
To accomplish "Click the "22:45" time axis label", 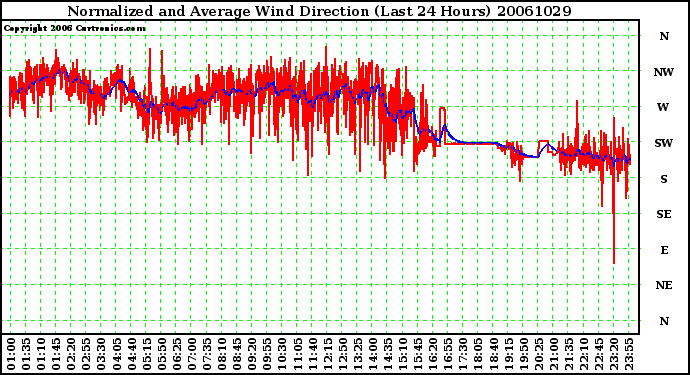I will 599,354.
